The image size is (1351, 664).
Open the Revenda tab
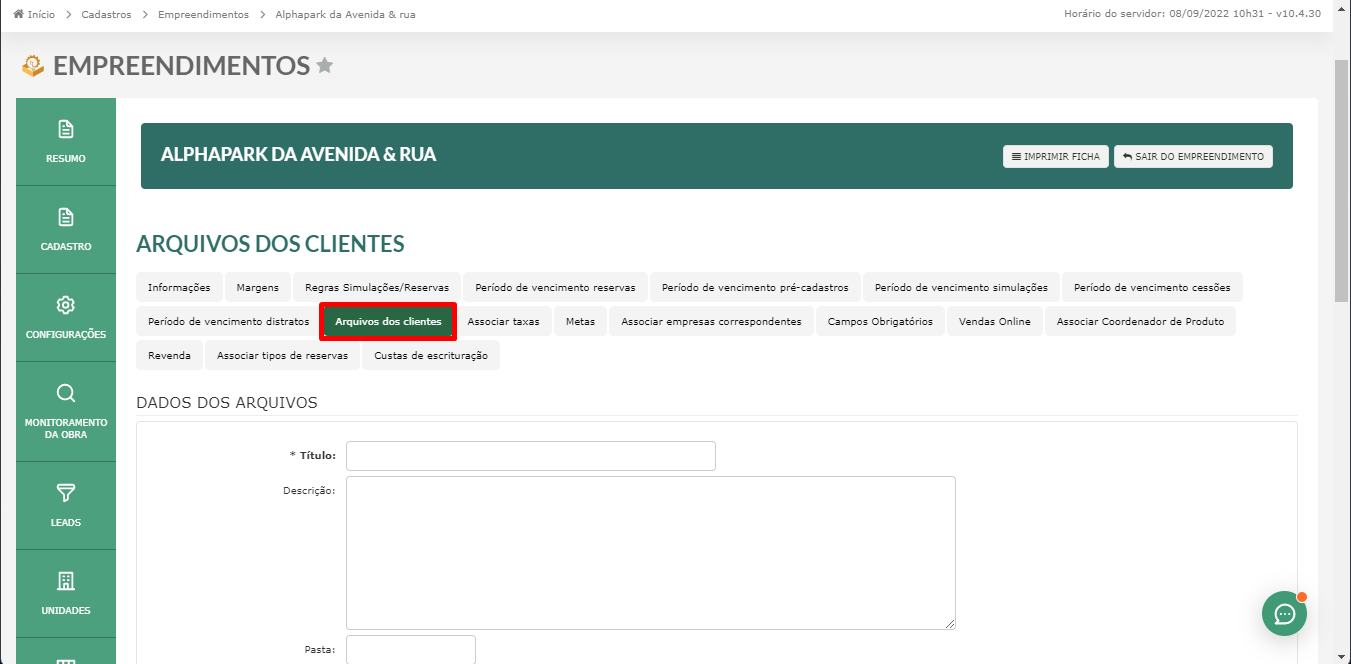[x=169, y=355]
